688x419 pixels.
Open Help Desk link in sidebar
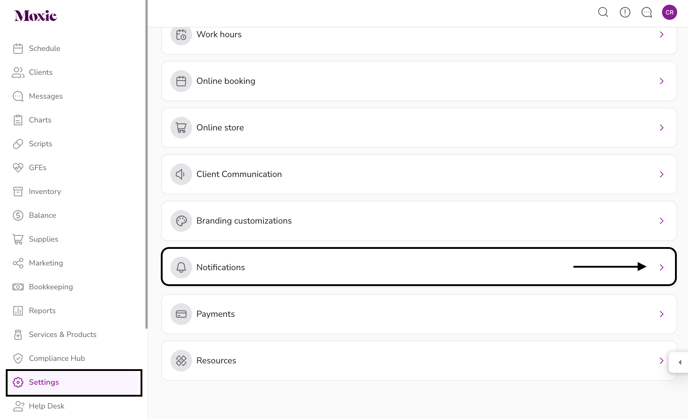[x=46, y=406]
